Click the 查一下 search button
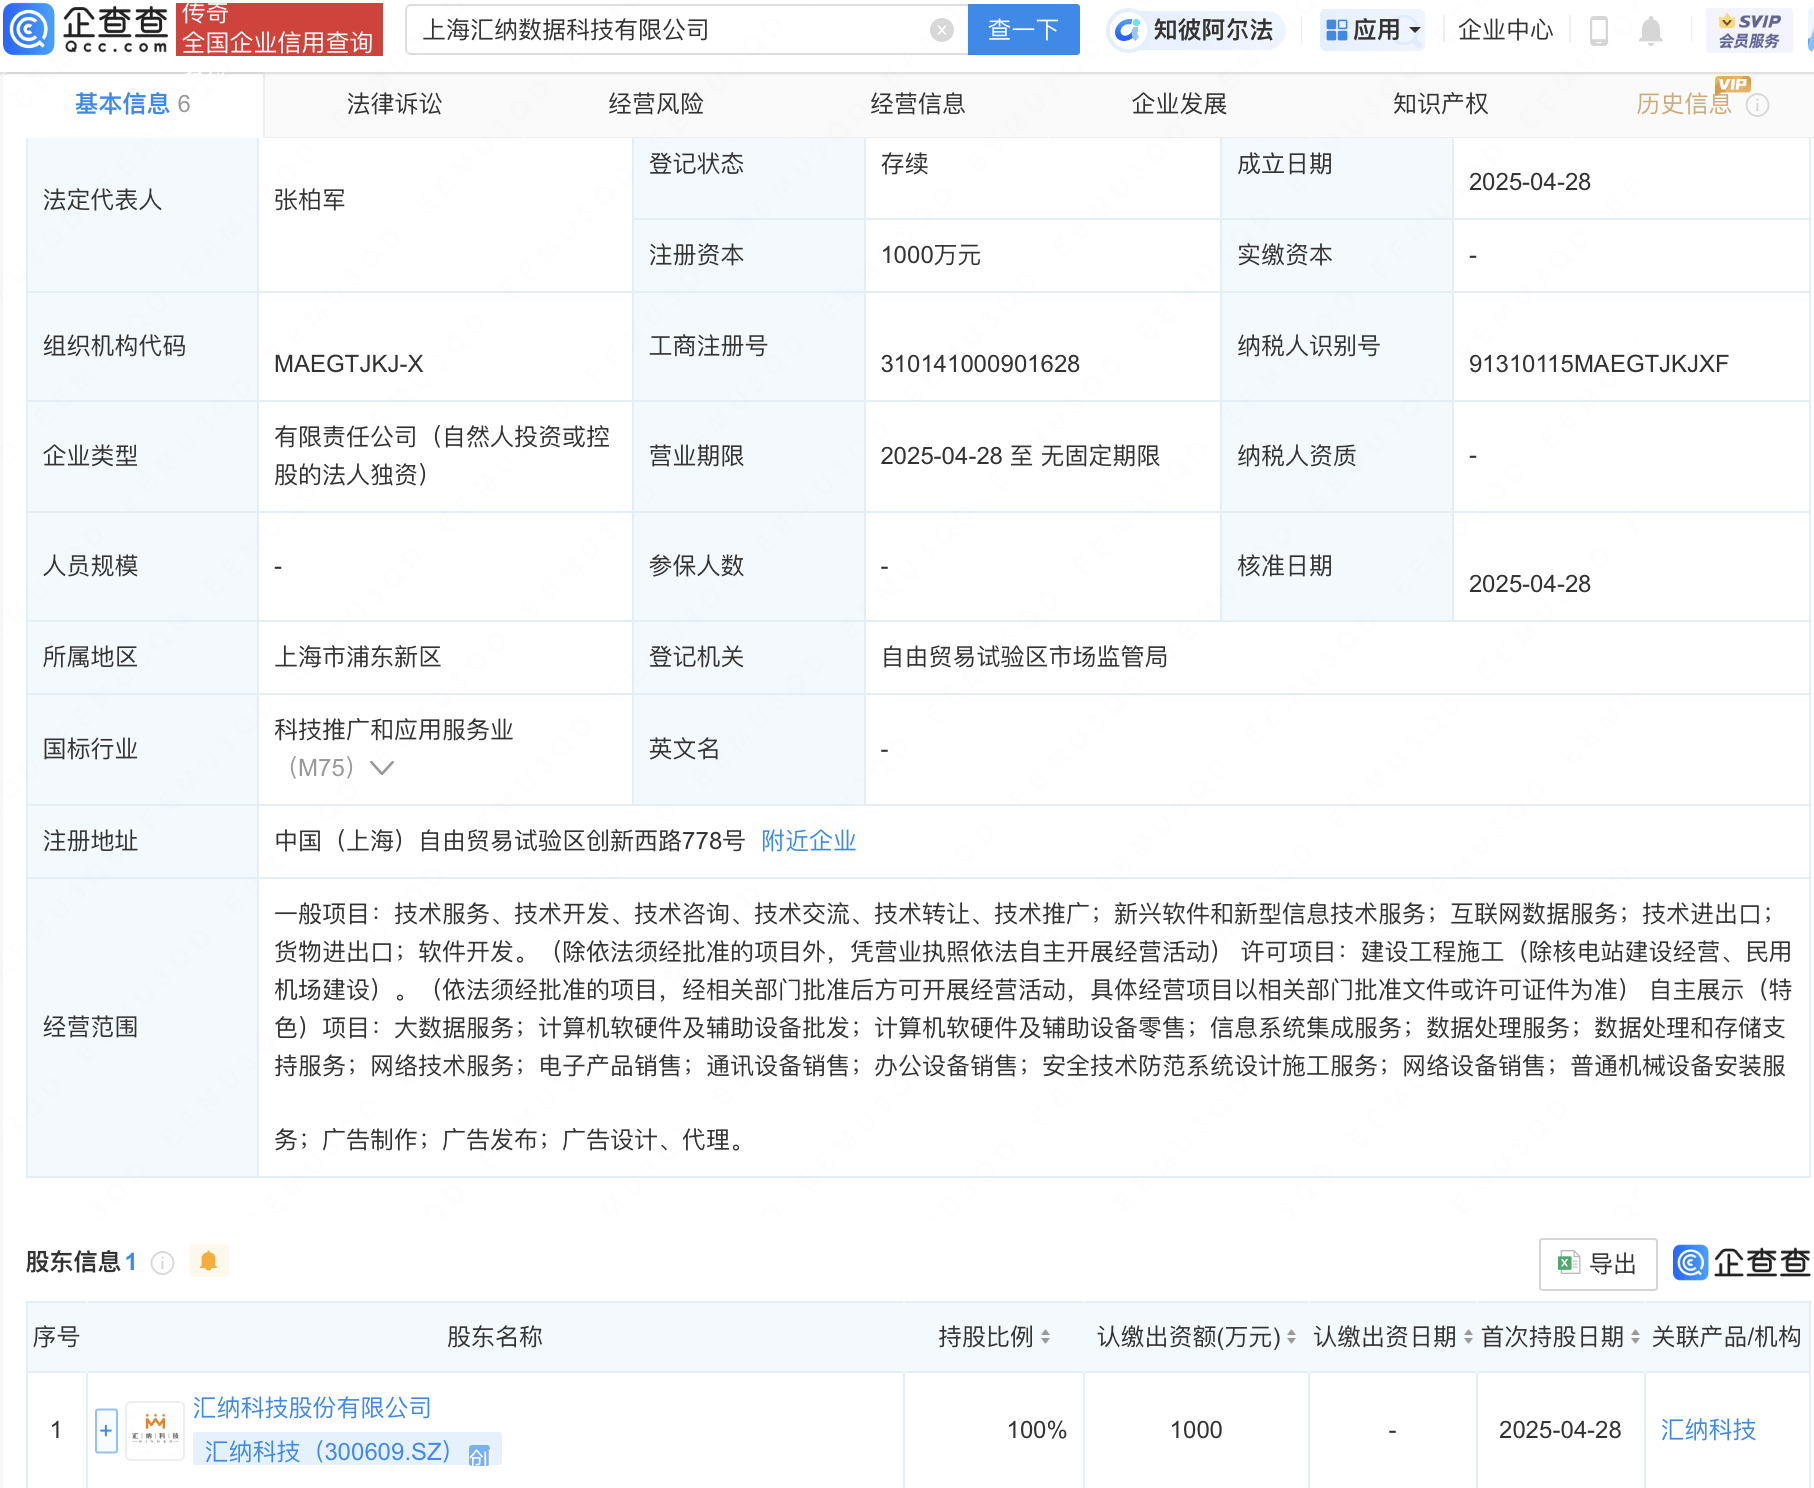The width and height of the screenshot is (1814, 1488). 1023,30
